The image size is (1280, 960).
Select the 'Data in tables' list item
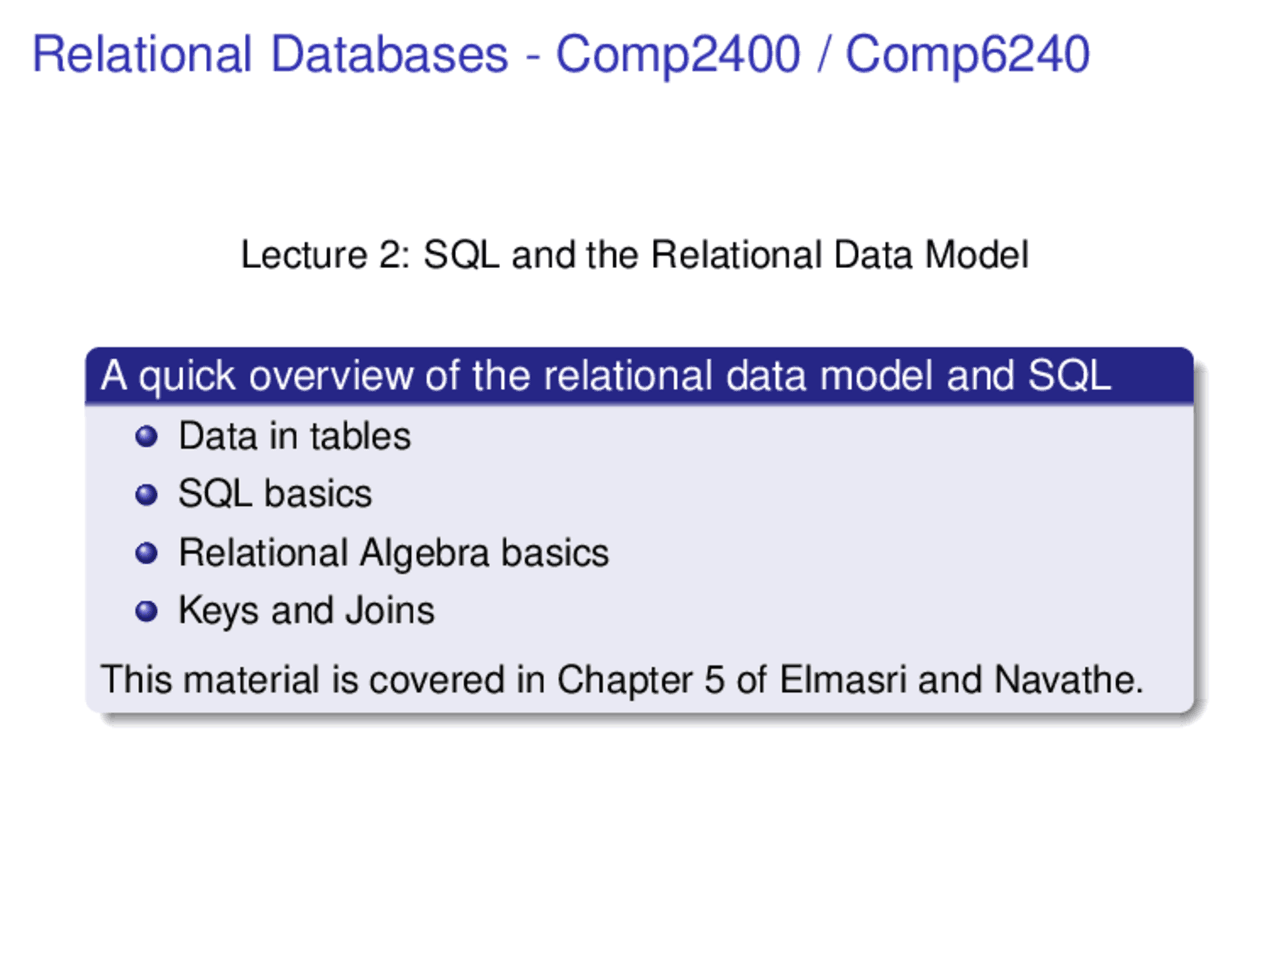click(x=294, y=437)
